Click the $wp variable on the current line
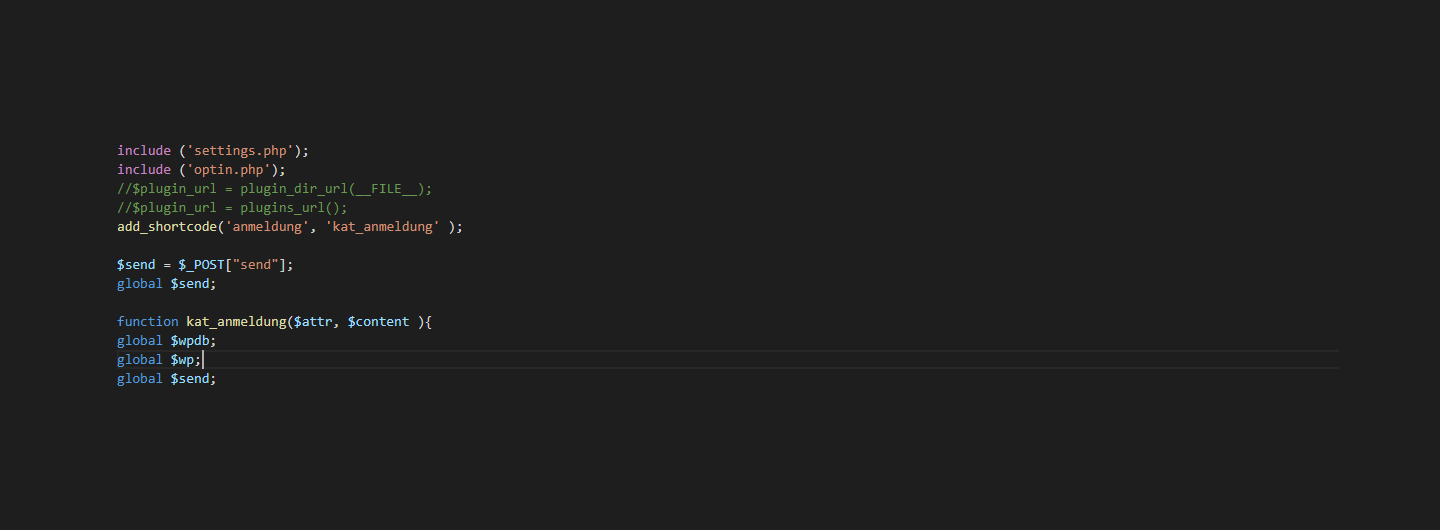 (x=182, y=360)
